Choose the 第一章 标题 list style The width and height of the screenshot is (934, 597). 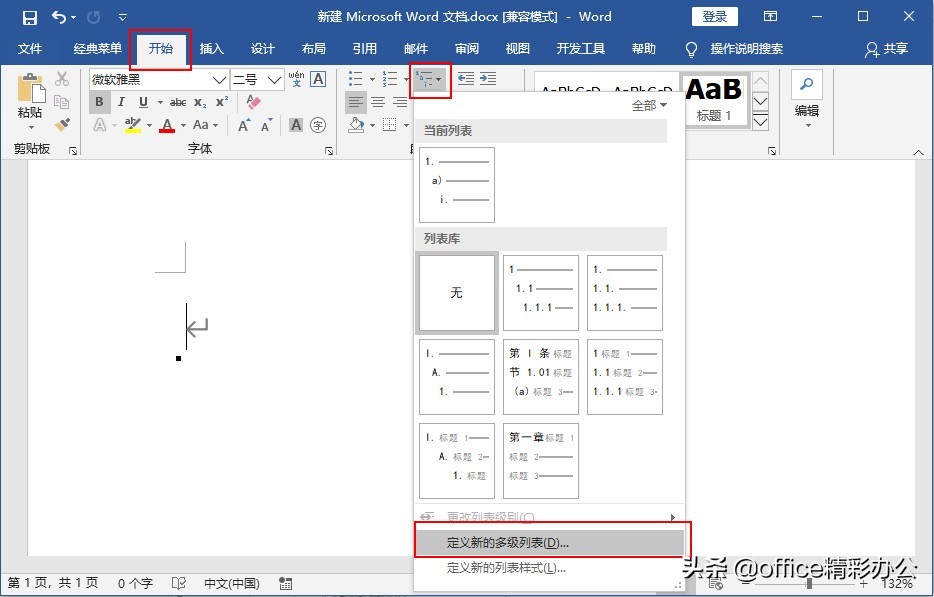click(x=541, y=461)
